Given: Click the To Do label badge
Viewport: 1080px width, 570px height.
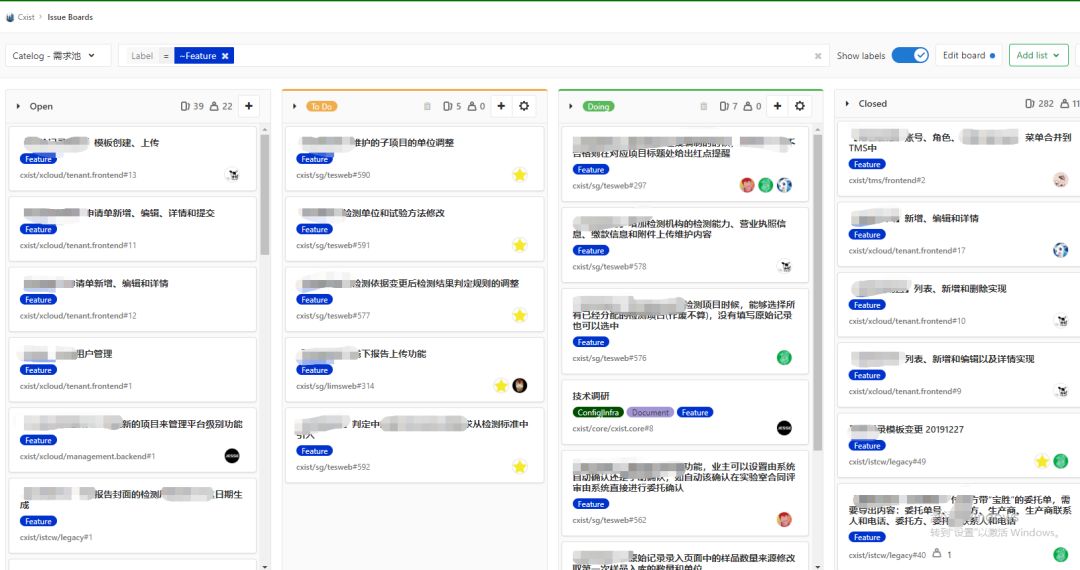Looking at the screenshot, I should point(322,107).
